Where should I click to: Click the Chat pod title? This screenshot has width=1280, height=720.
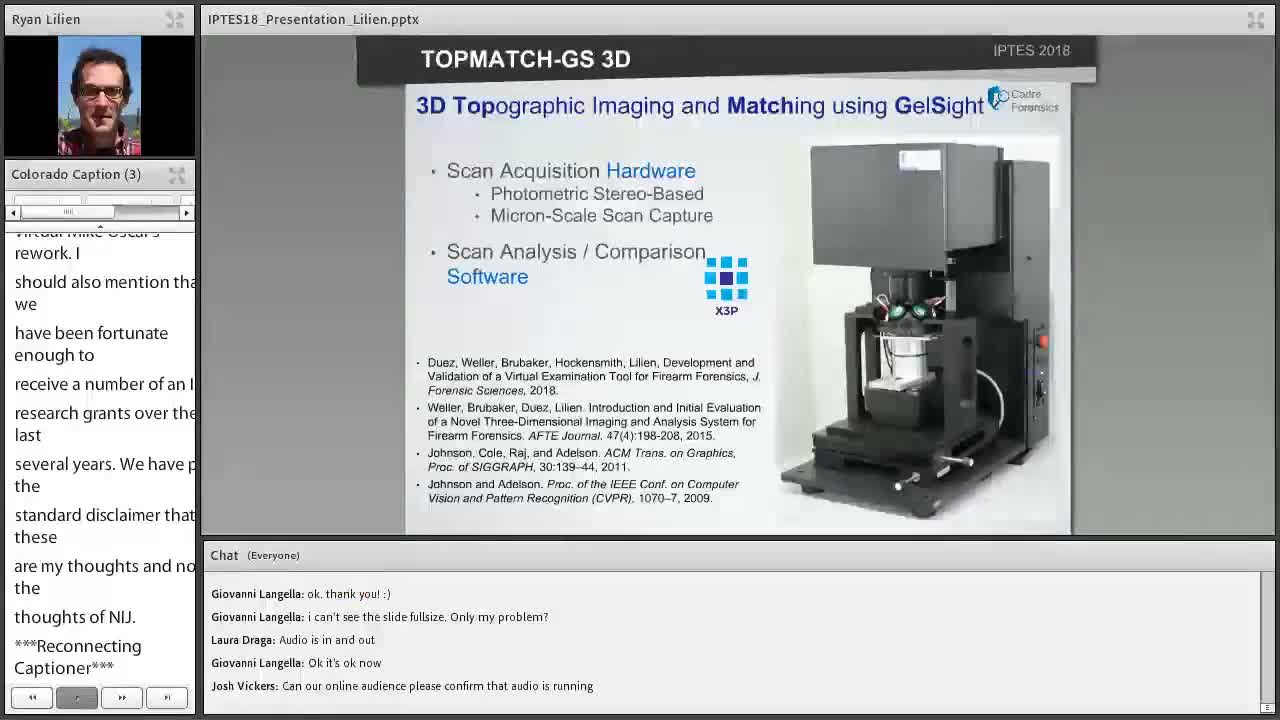(x=224, y=556)
